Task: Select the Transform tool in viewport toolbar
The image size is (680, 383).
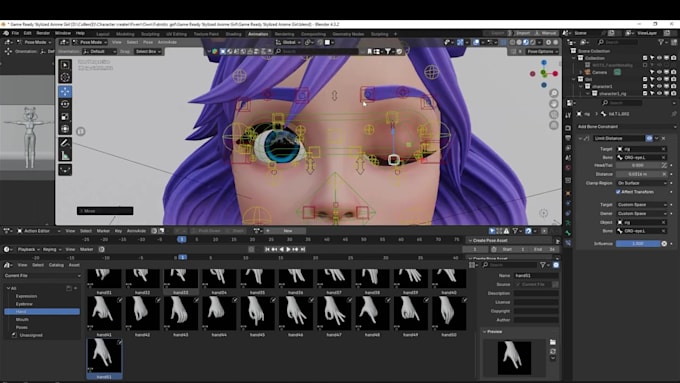Action: 65,128
